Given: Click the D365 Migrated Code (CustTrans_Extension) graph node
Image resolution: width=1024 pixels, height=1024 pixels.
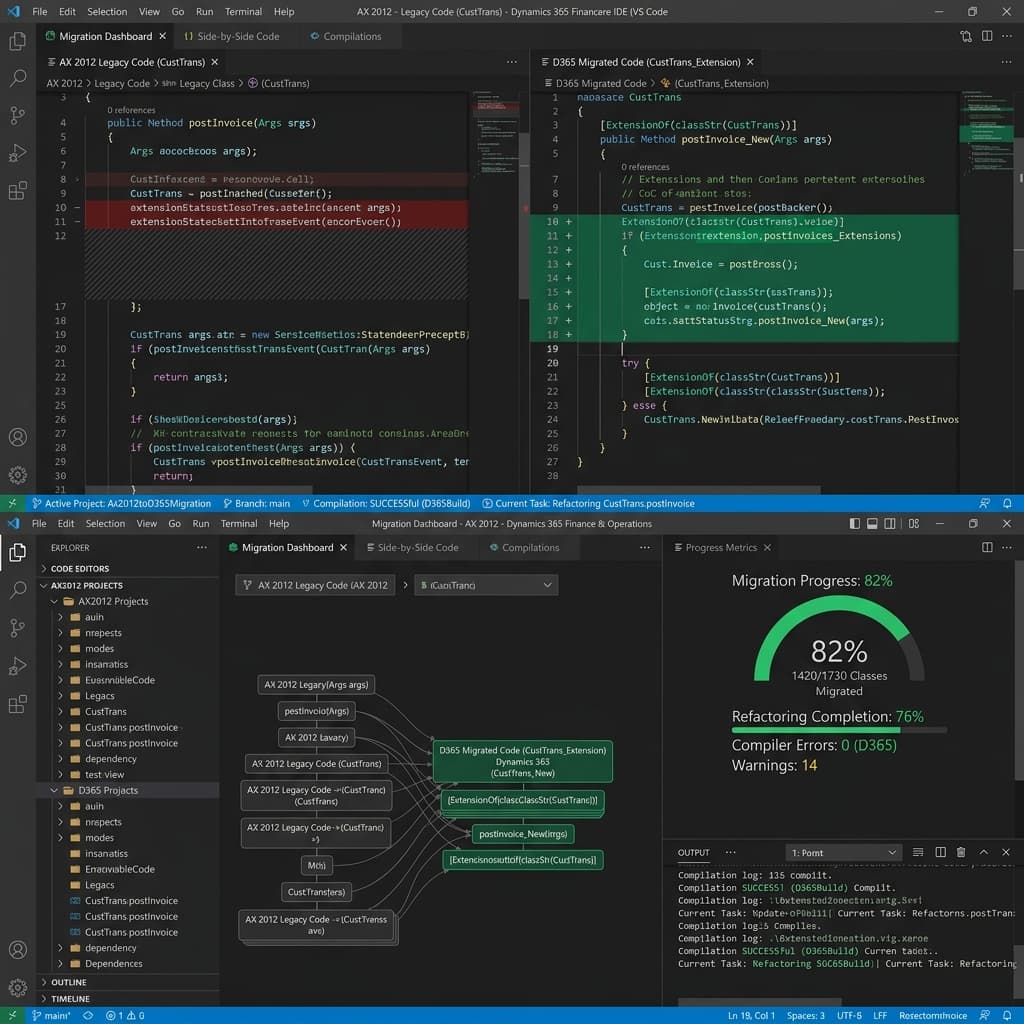Looking at the screenshot, I should coord(522,761).
